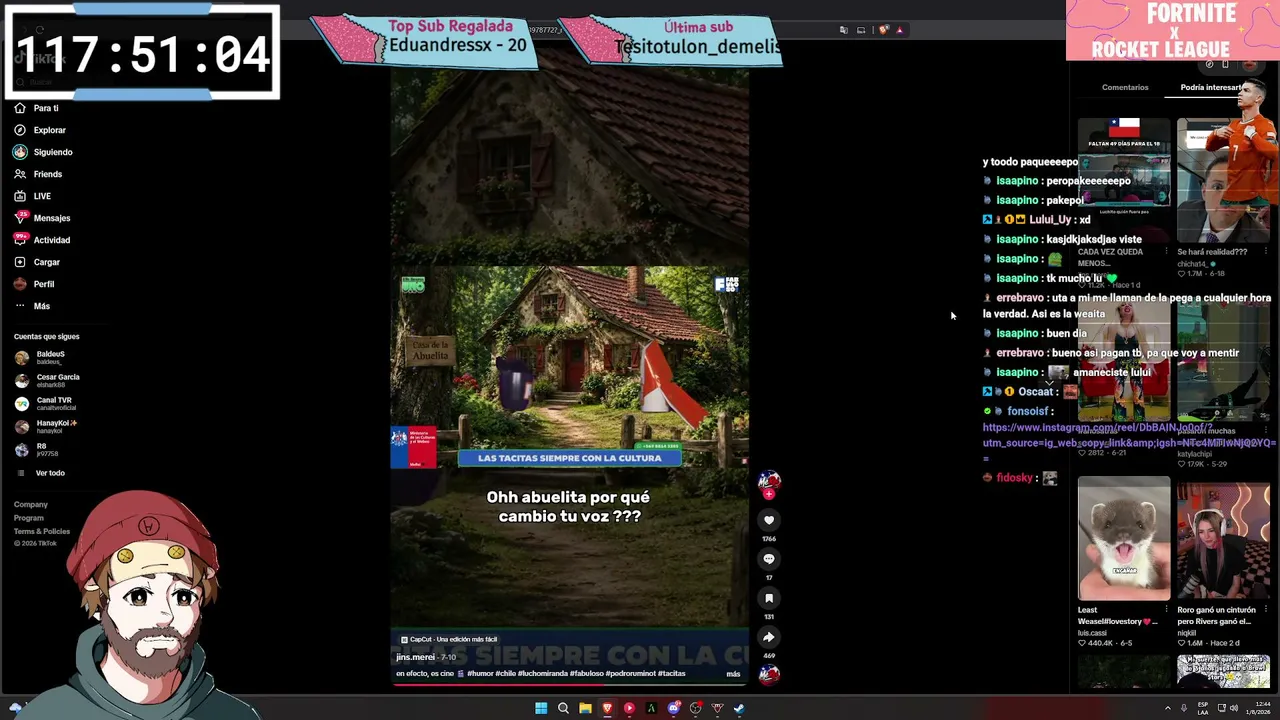This screenshot has width=1280, height=720.
Task: Save the video with the bookmark icon
Action: click(769, 598)
